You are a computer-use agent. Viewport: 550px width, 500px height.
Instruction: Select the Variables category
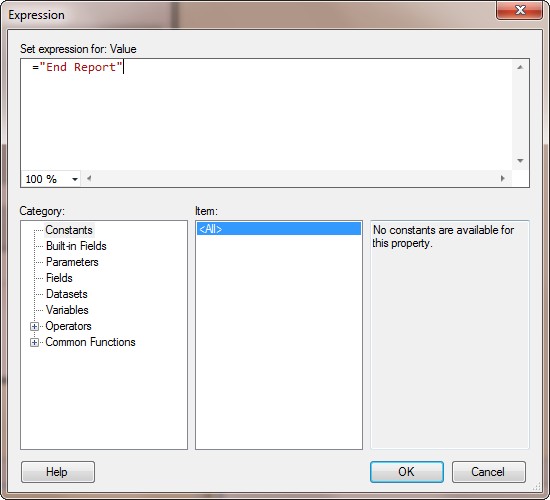(67, 310)
